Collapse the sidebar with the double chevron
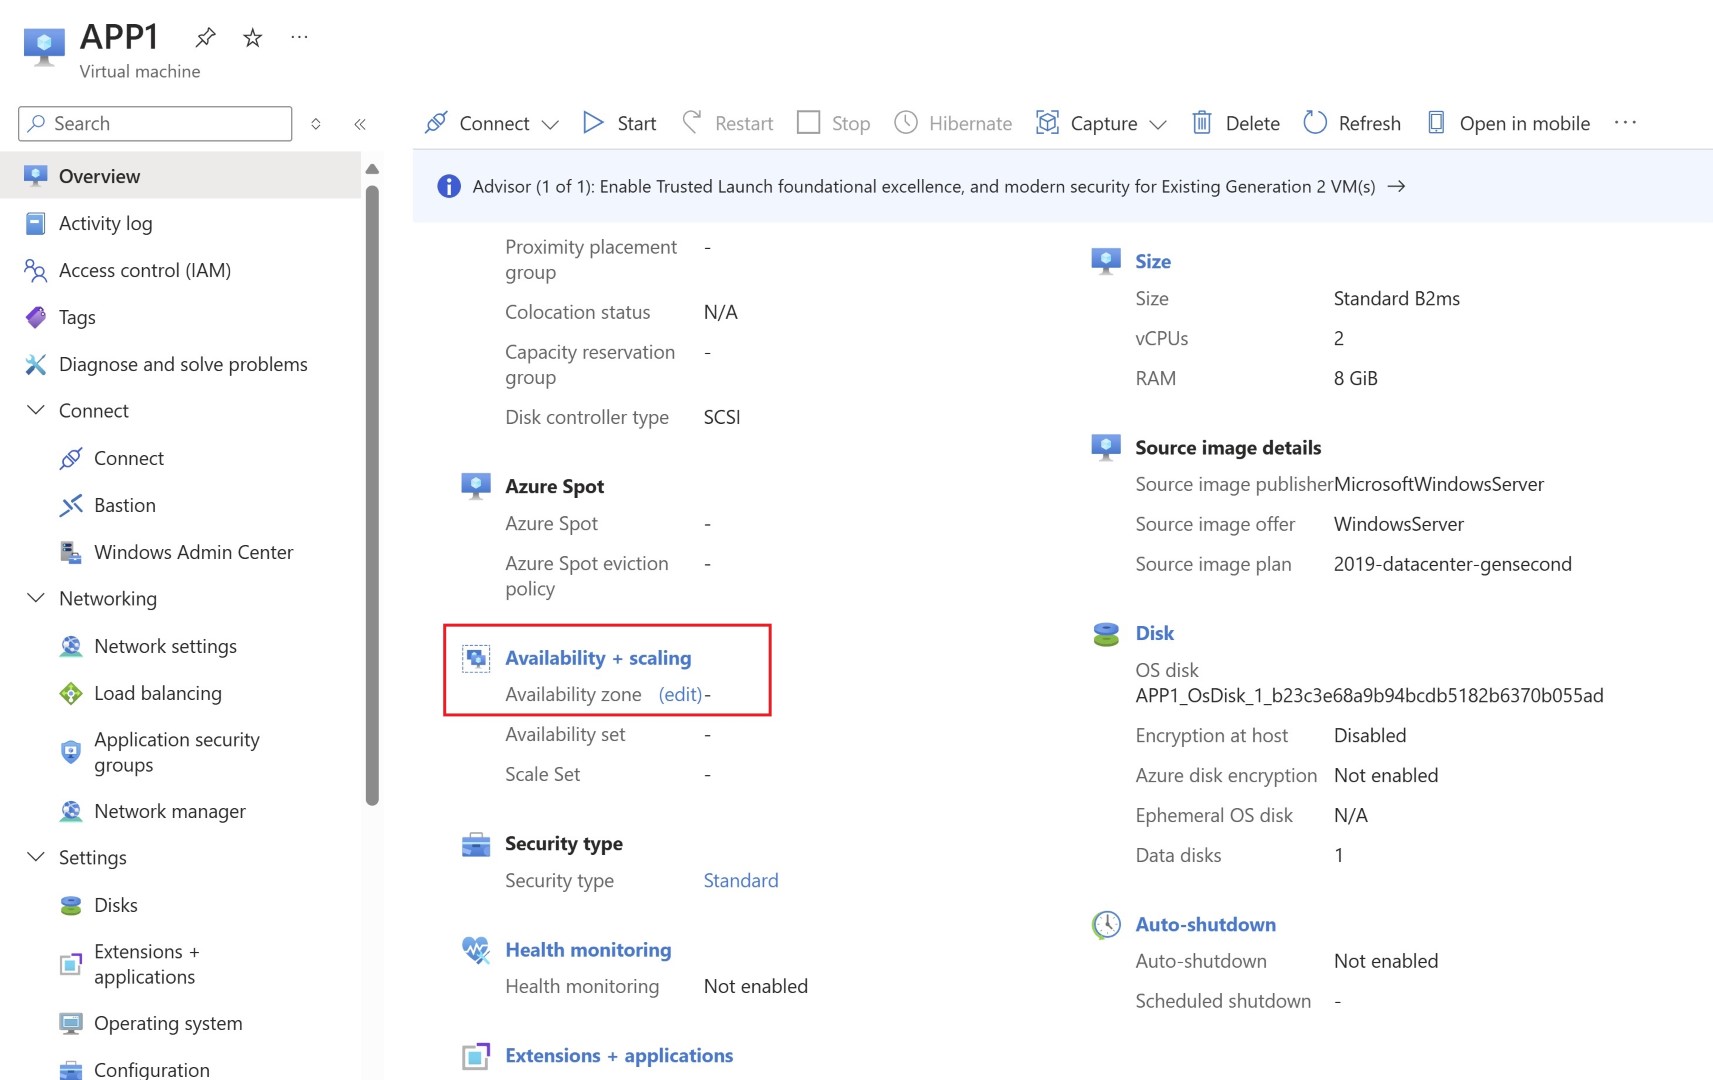 pos(360,124)
